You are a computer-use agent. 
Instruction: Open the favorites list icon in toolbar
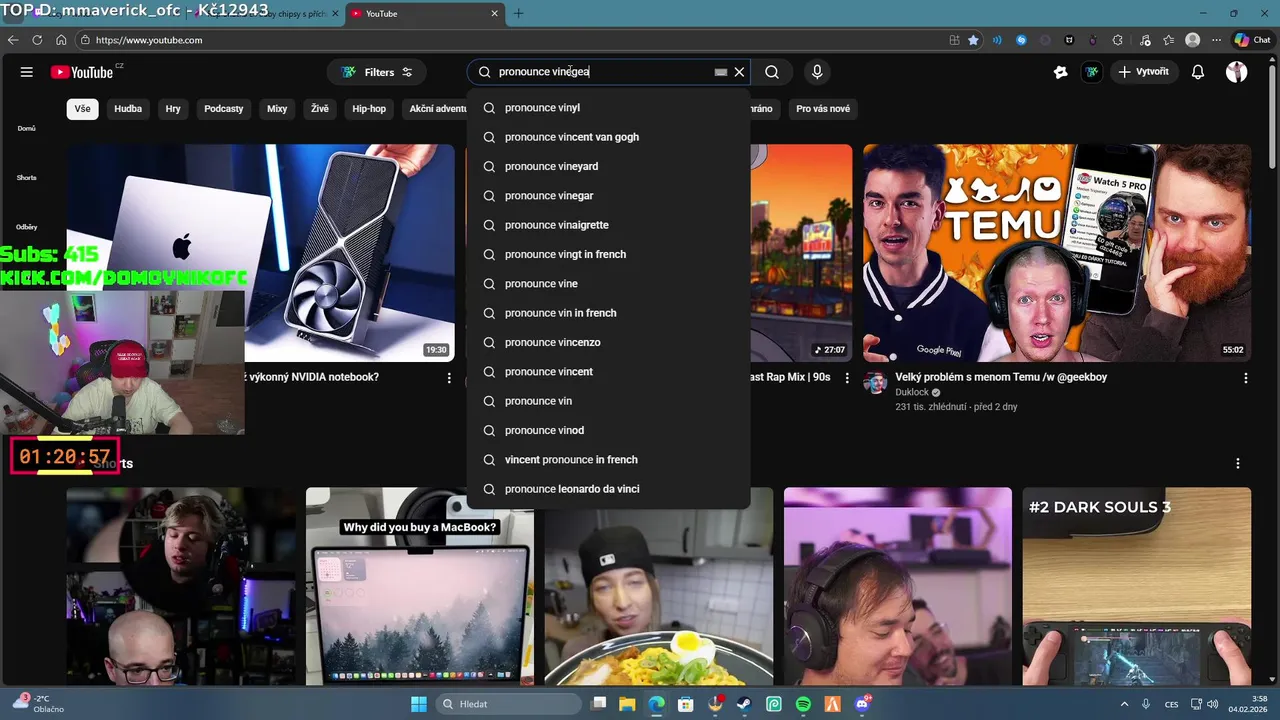click(1169, 40)
